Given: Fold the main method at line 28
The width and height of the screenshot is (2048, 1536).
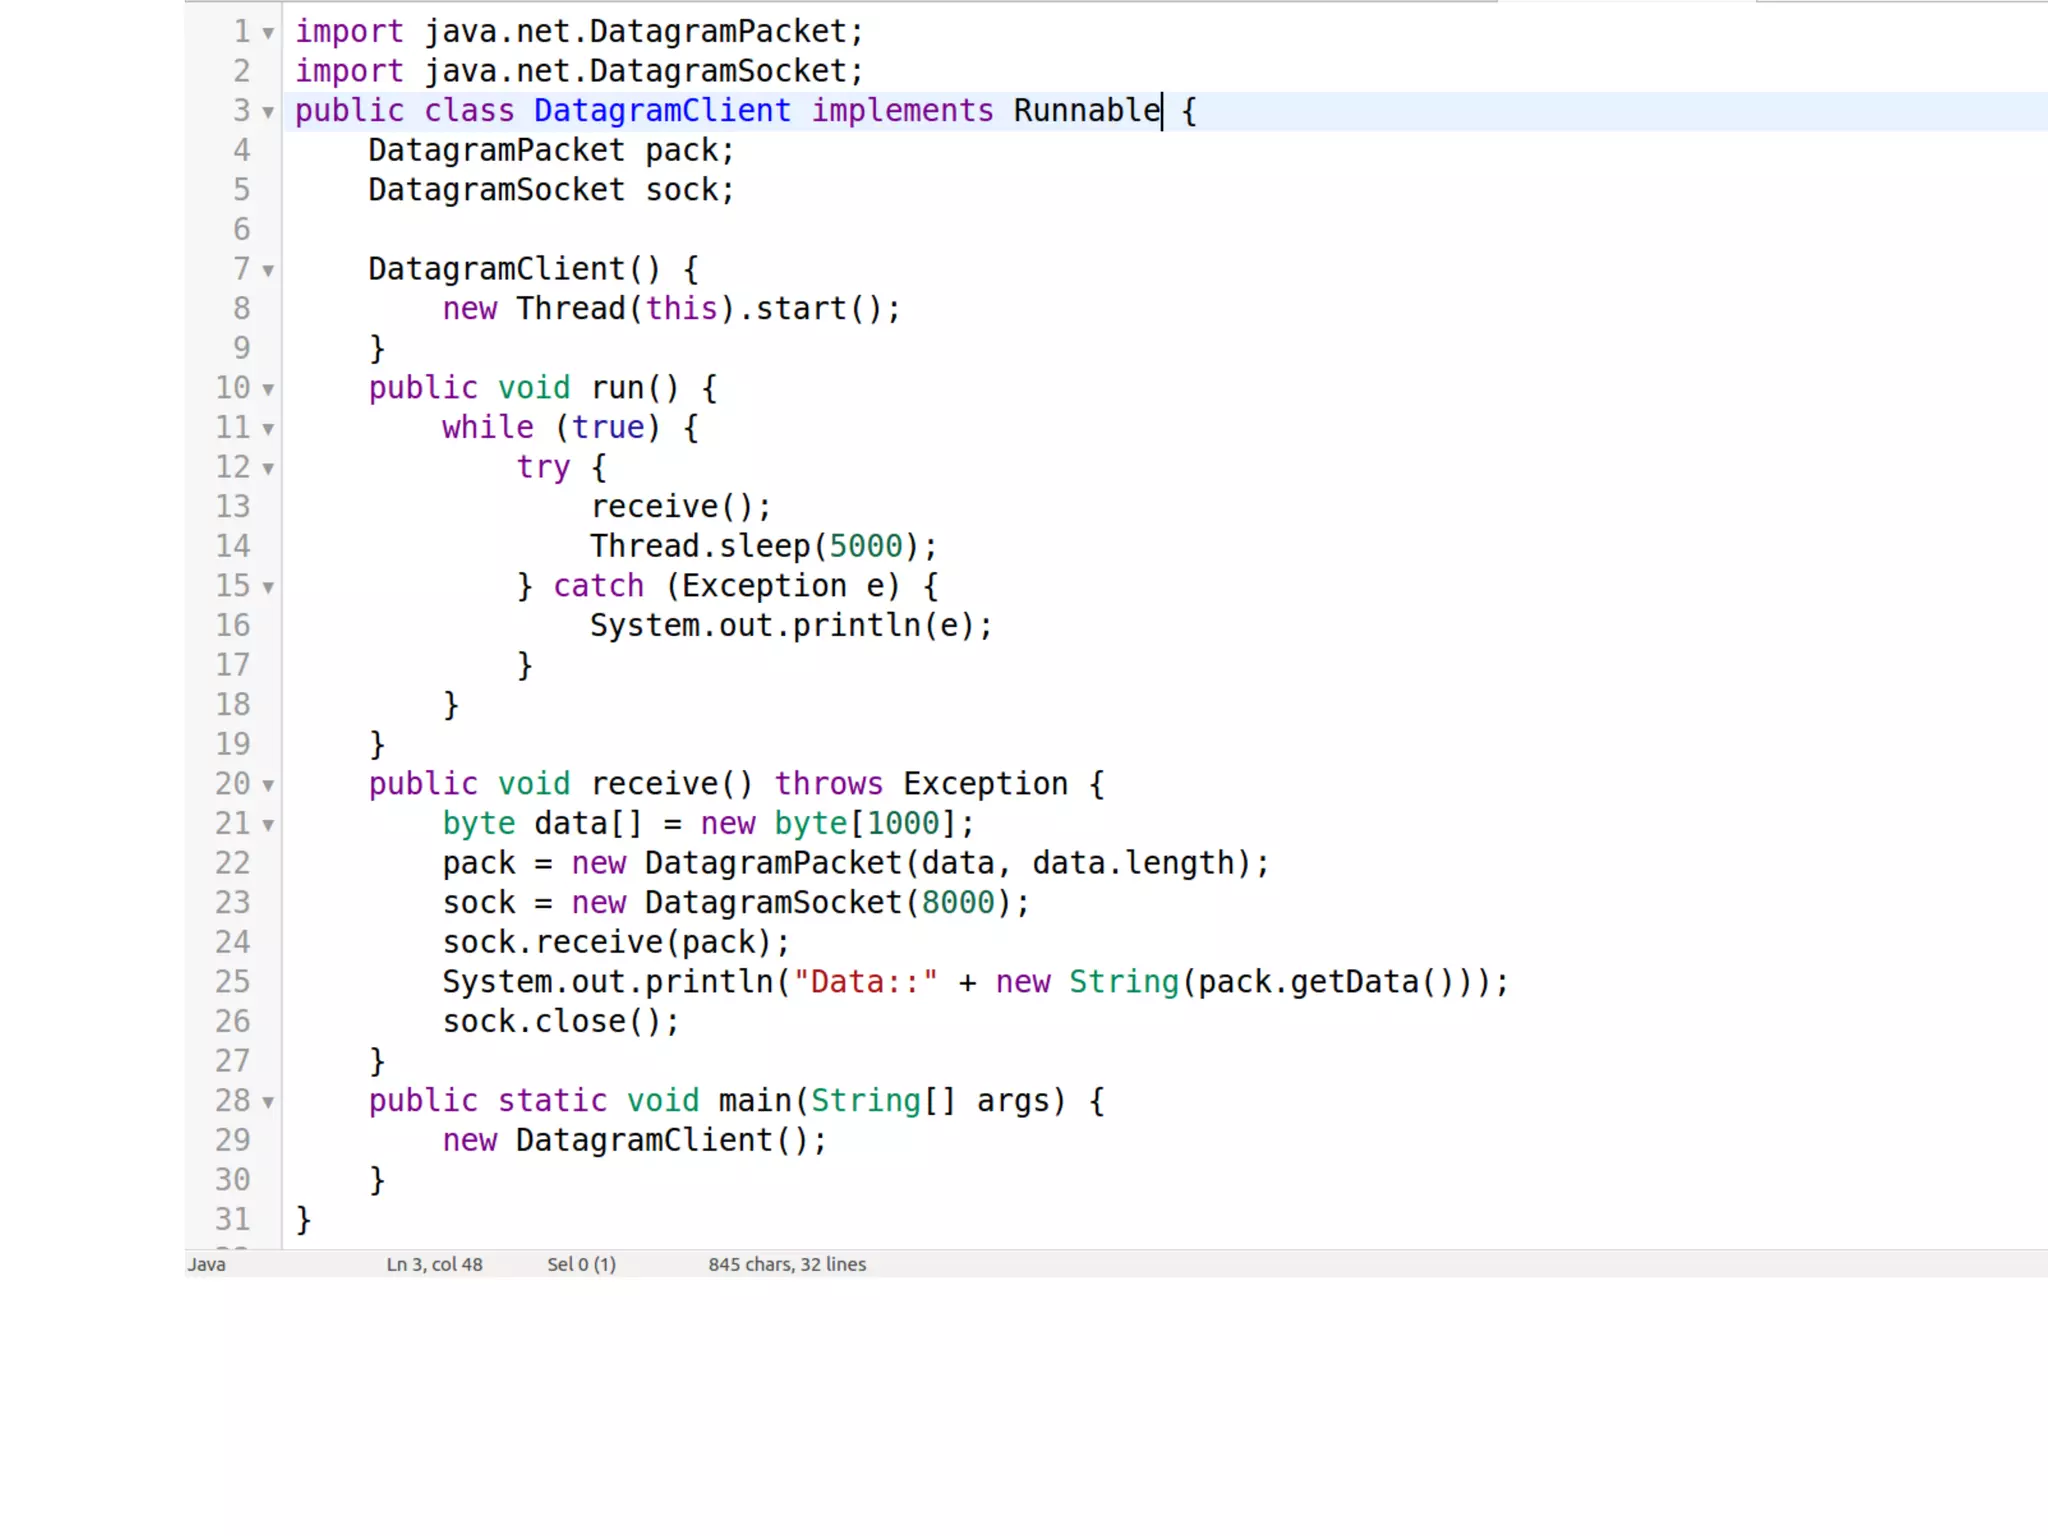Looking at the screenshot, I should (x=268, y=1102).
